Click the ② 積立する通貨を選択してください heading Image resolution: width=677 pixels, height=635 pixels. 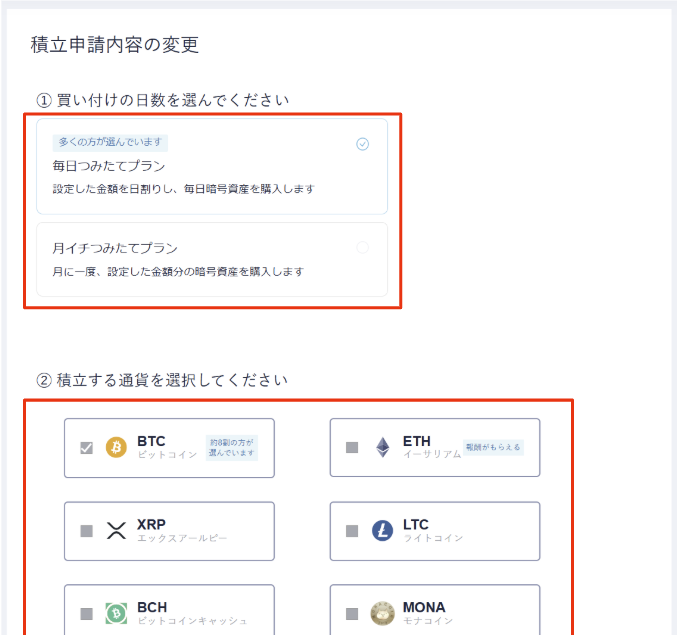pyautogui.click(x=162, y=380)
